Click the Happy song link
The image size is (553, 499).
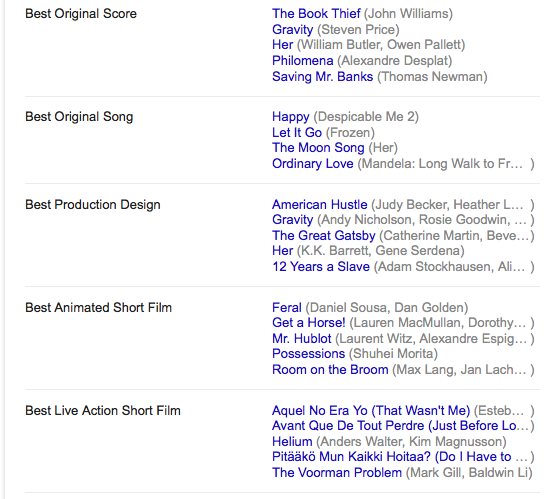point(291,117)
